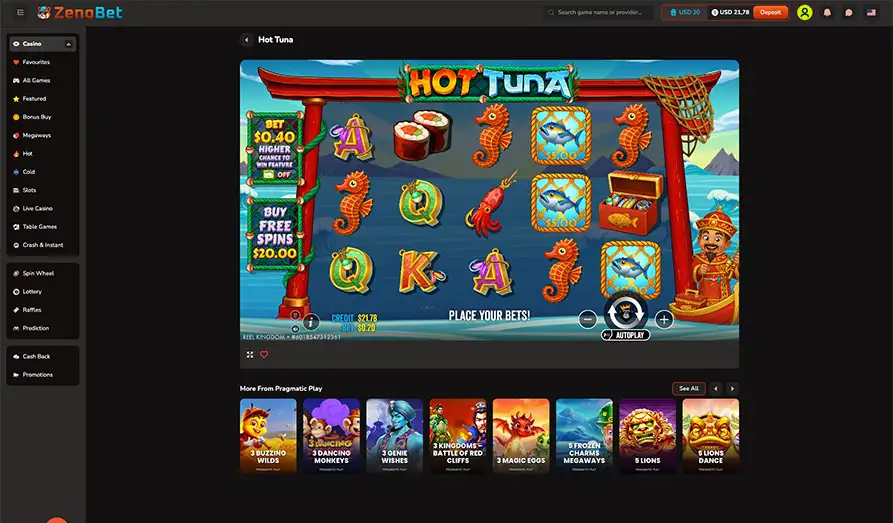Open notifications bell
This screenshot has width=893, height=523.
[827, 13]
